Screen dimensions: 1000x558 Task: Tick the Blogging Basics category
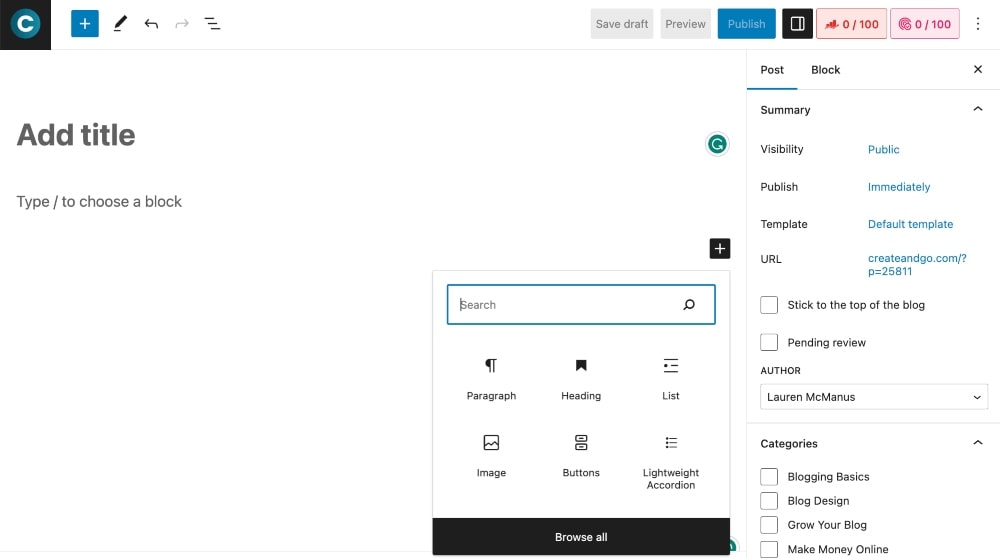pos(769,476)
